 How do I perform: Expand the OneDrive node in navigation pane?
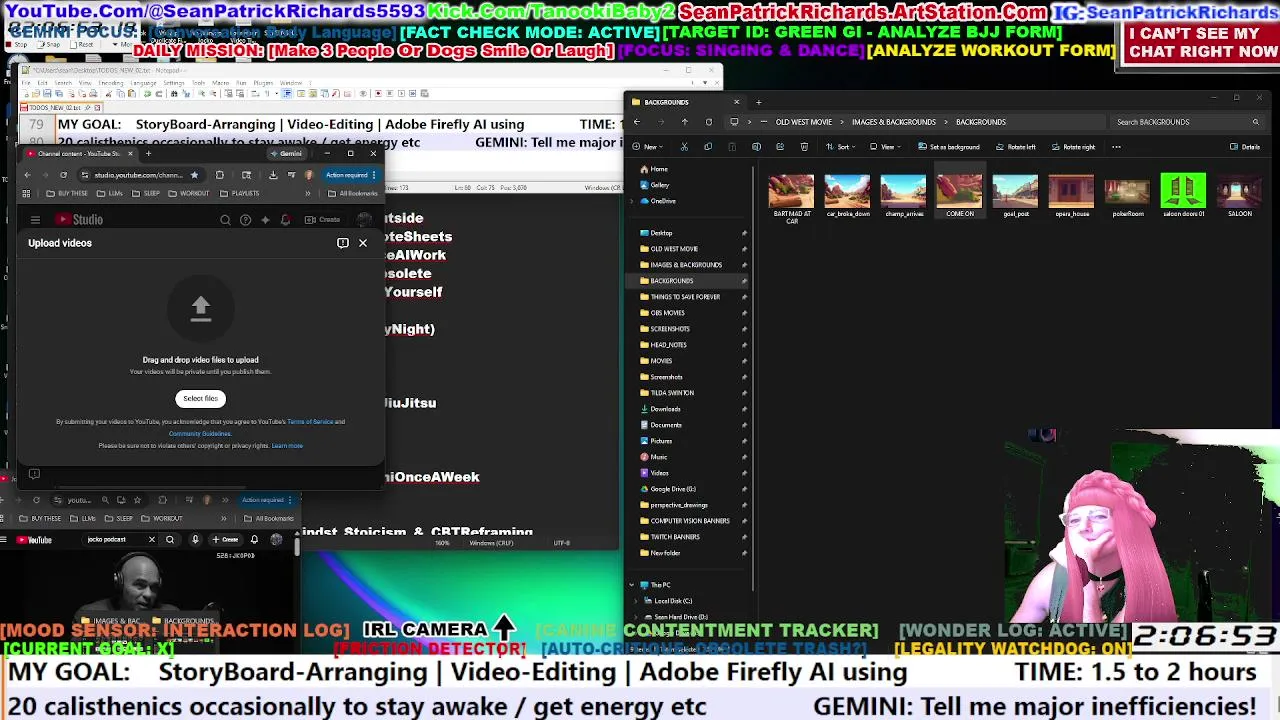pos(631,201)
